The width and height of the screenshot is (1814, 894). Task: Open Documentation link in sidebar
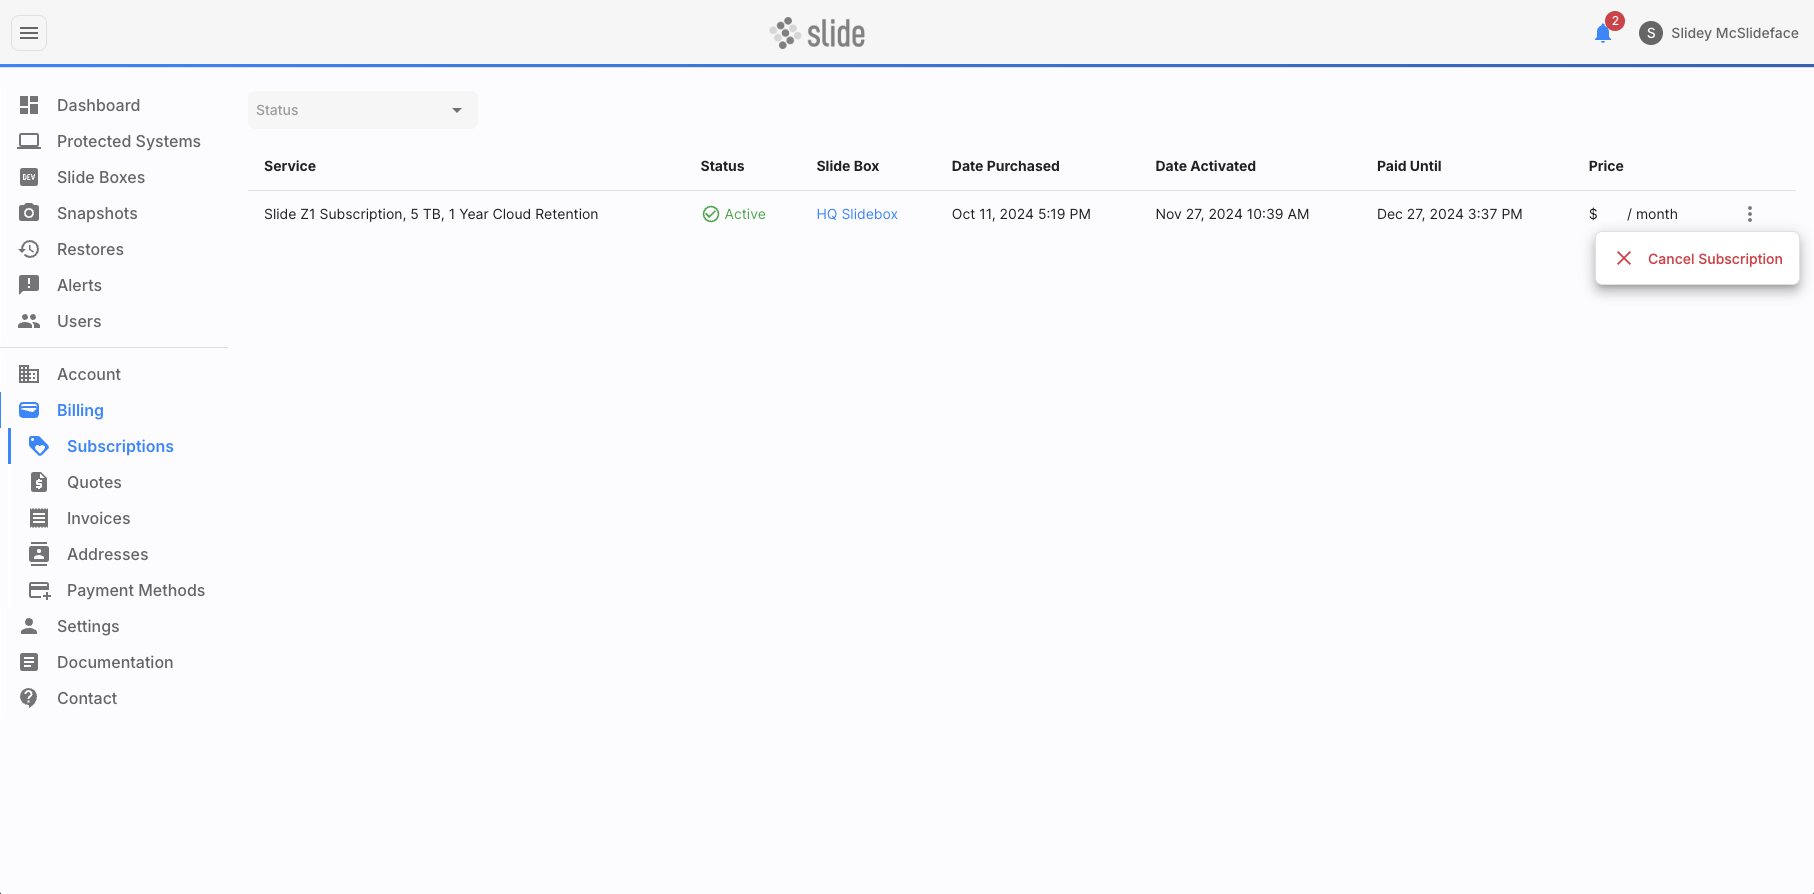115,662
